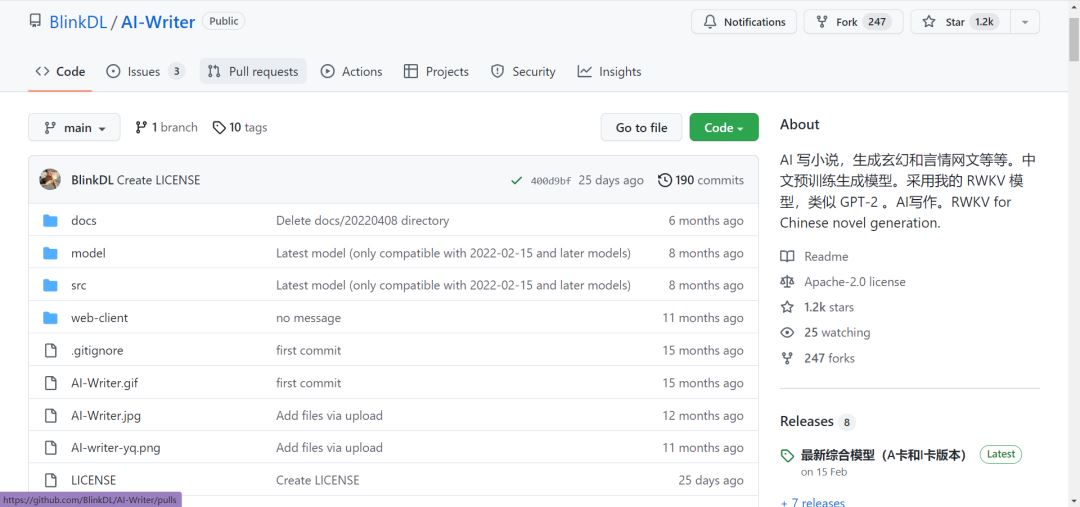
Task: Click the Fork button label
Action: pos(847,22)
